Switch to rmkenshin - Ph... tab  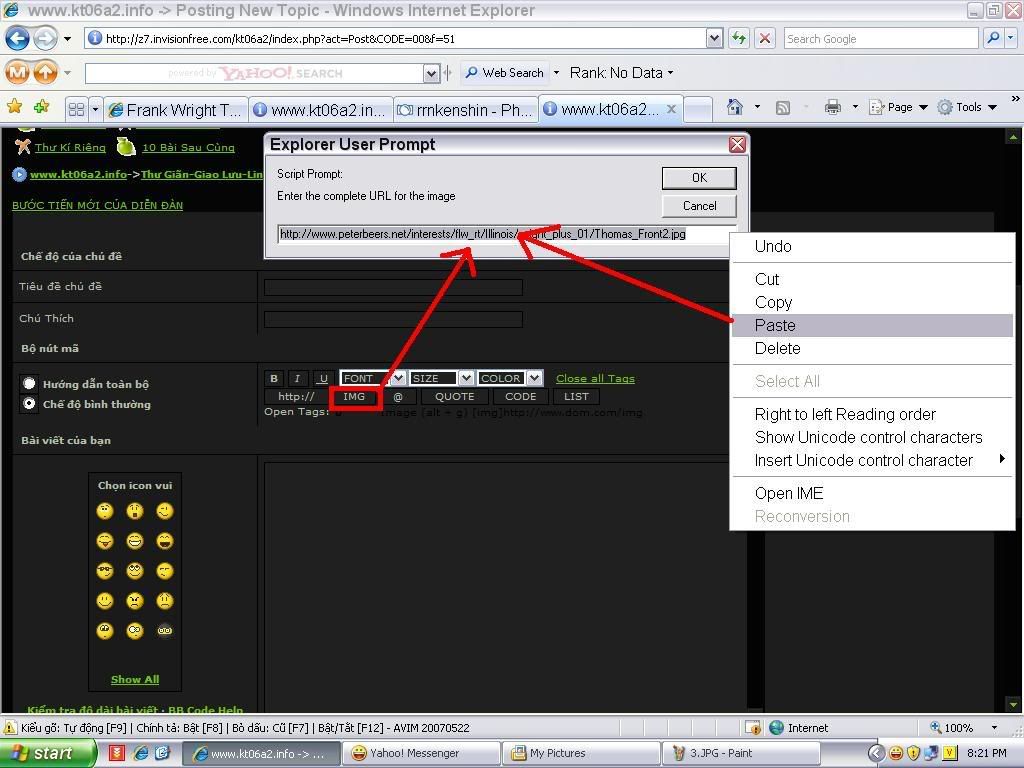[466, 110]
